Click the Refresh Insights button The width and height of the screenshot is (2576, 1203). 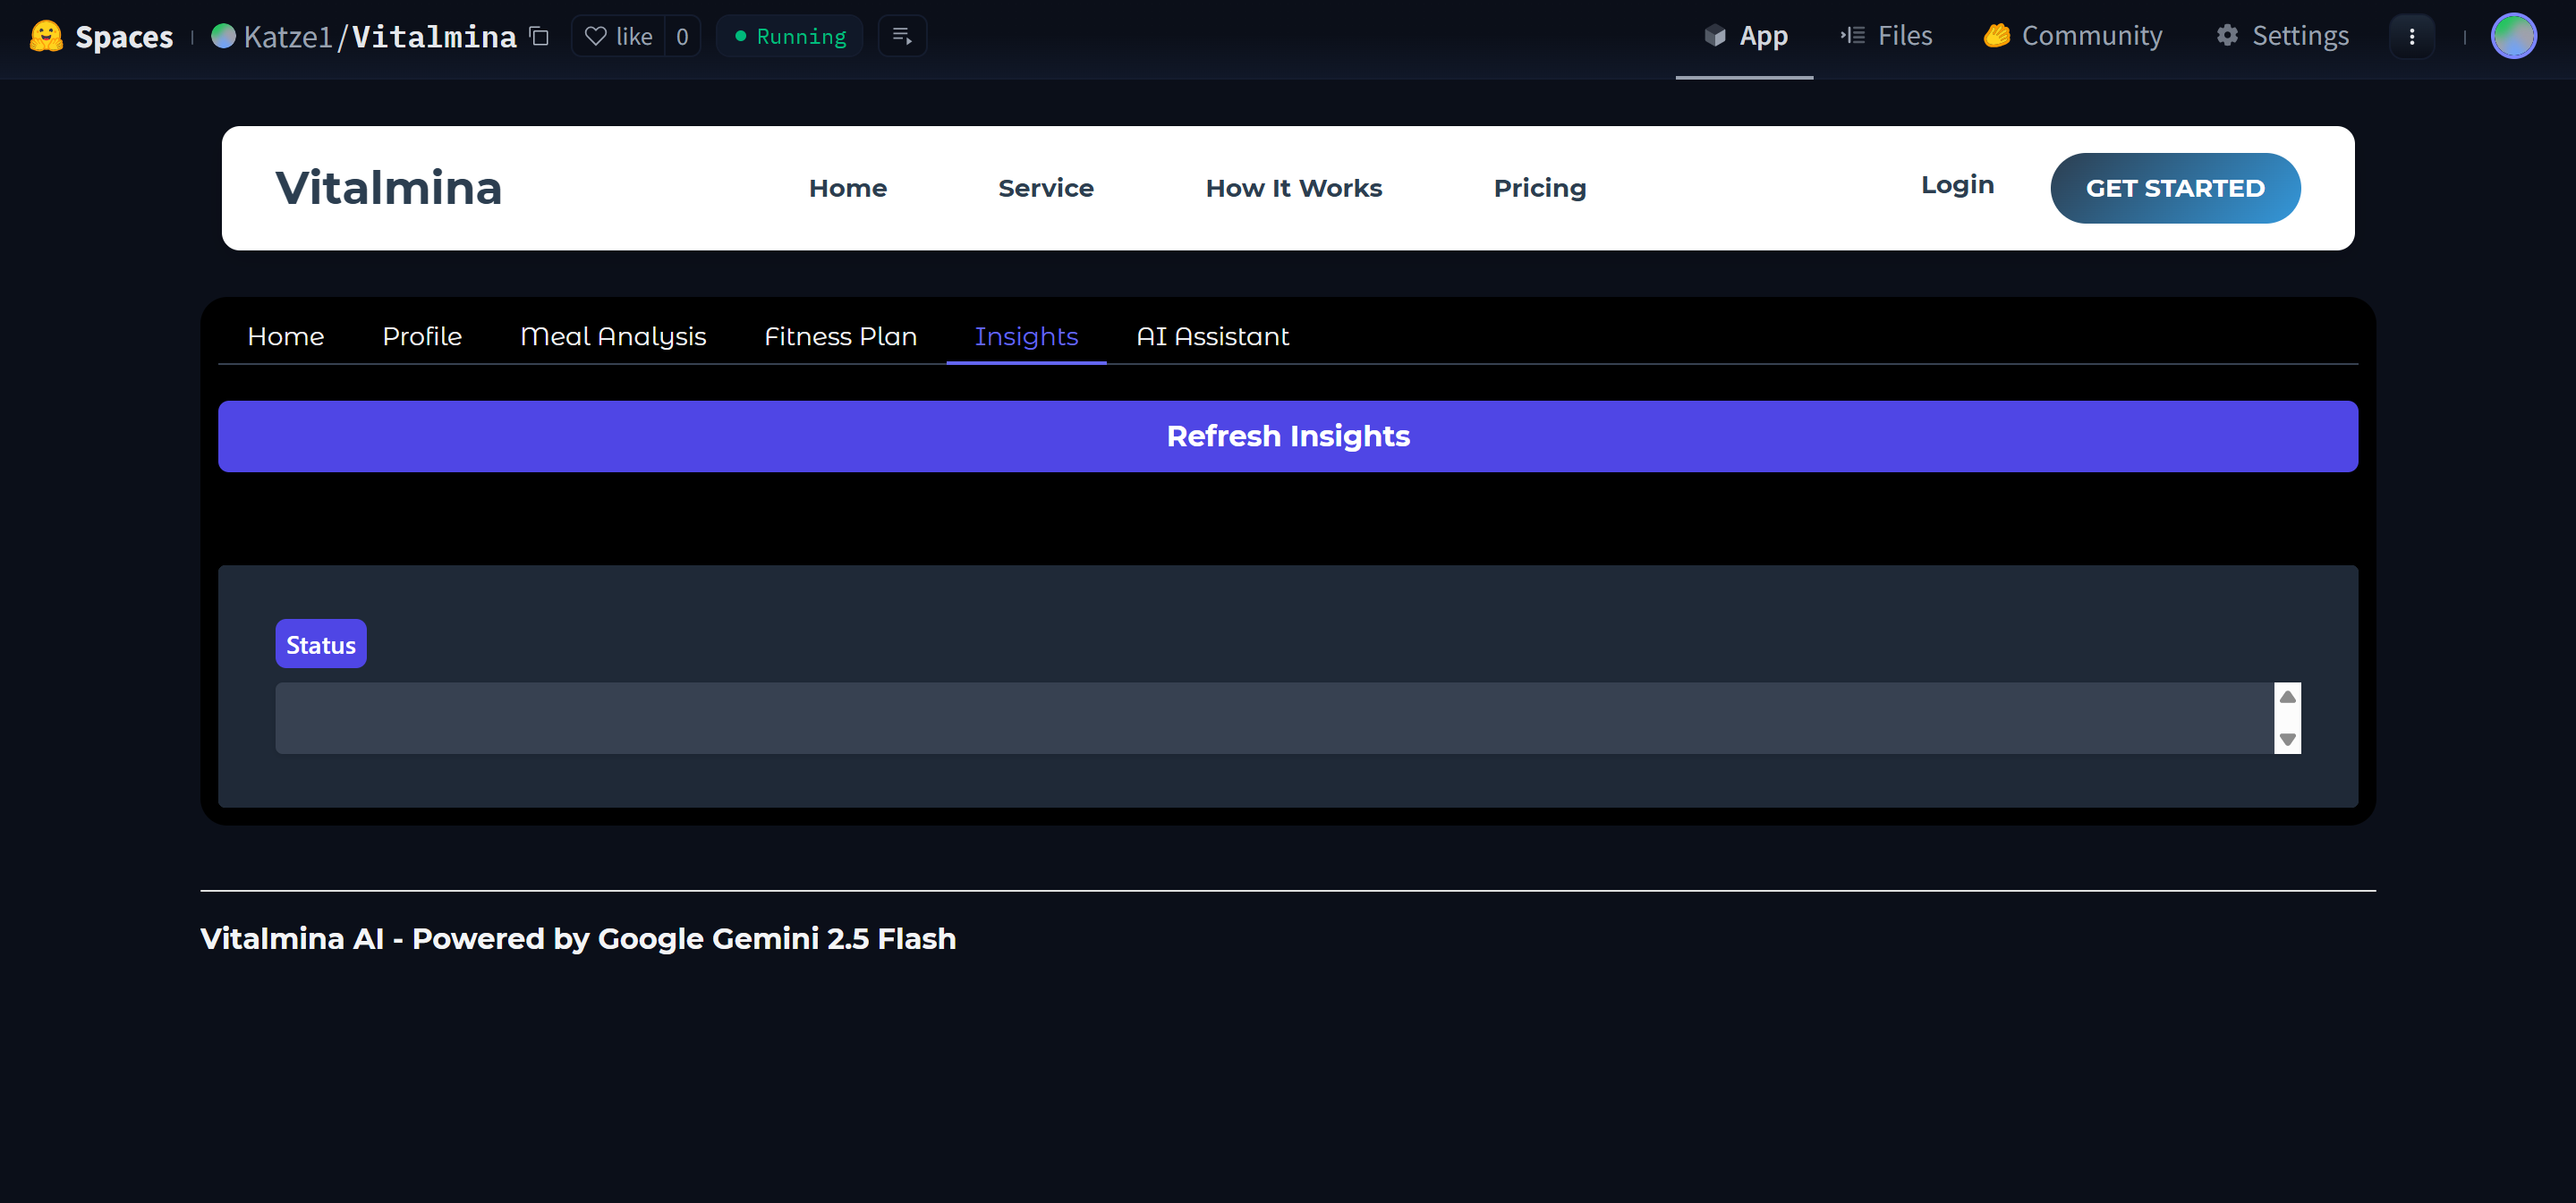(x=1287, y=436)
